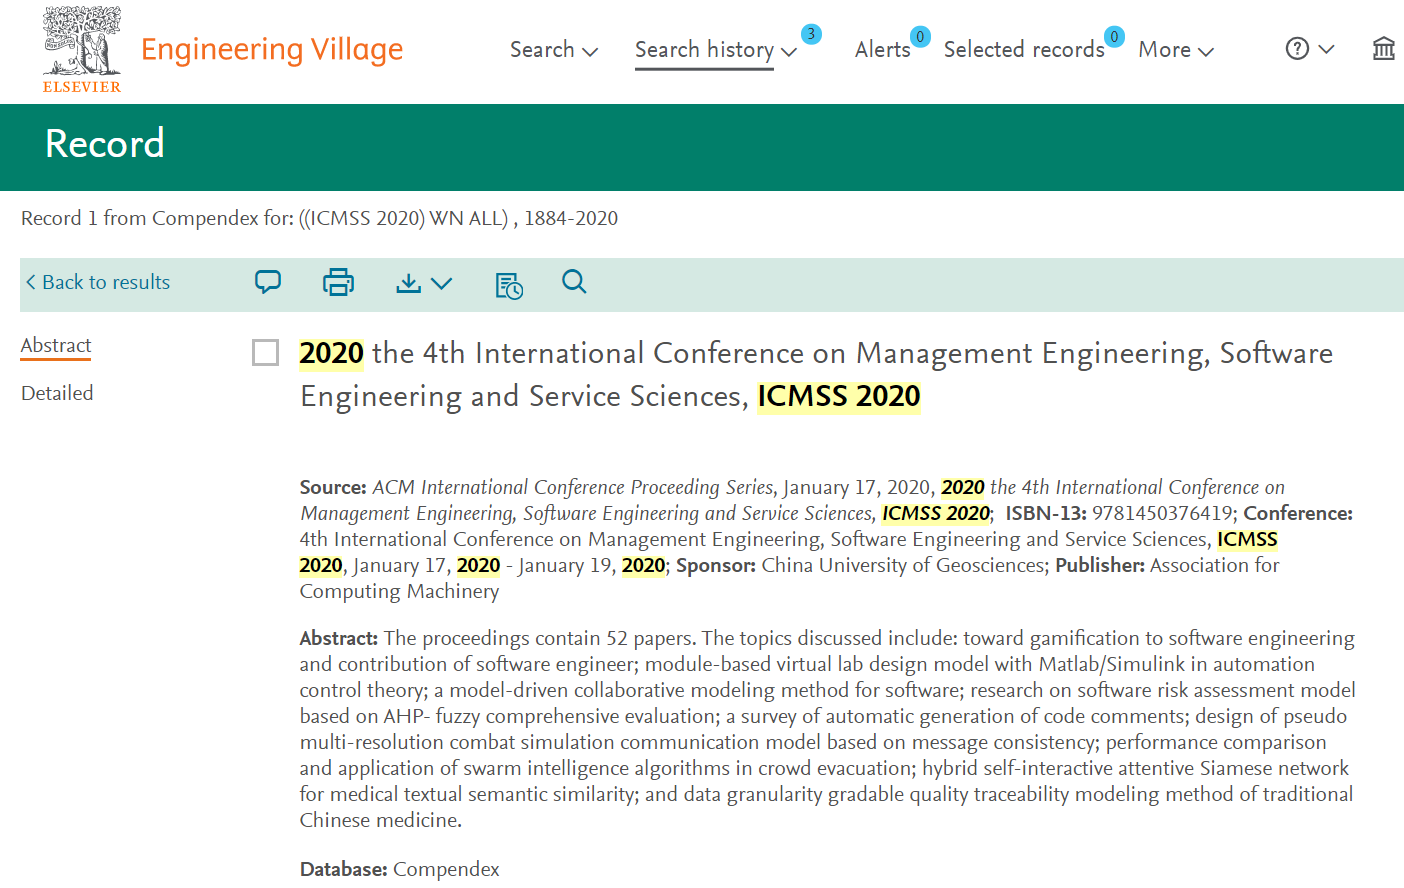Click the 'Database: Compendex' text

coord(400,870)
